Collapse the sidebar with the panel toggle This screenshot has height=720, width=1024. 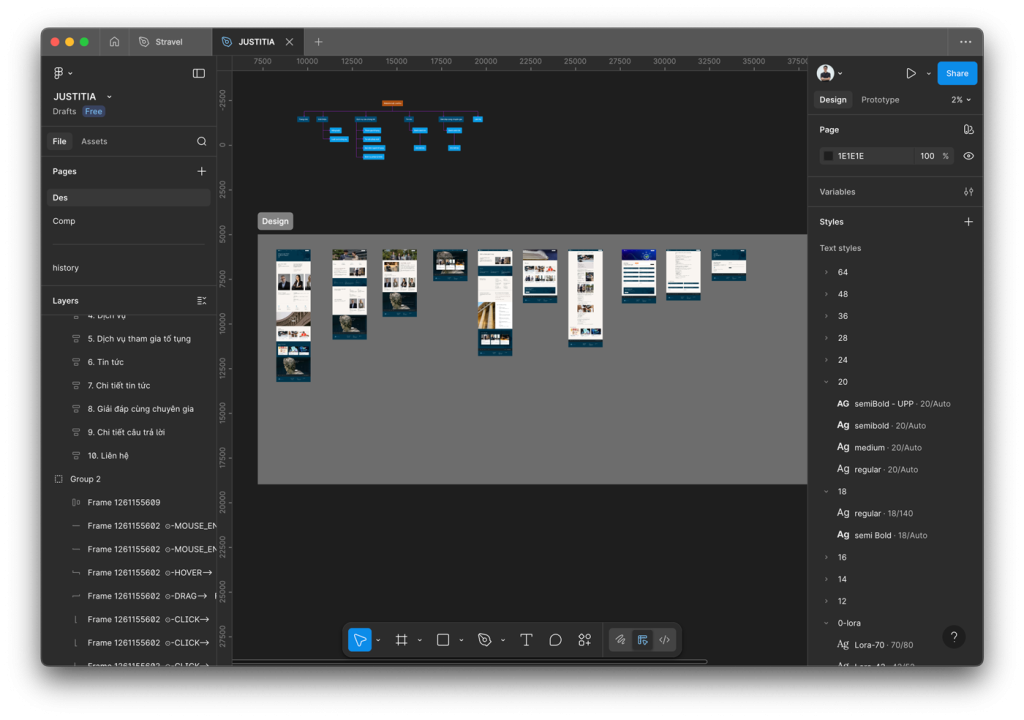click(x=199, y=73)
